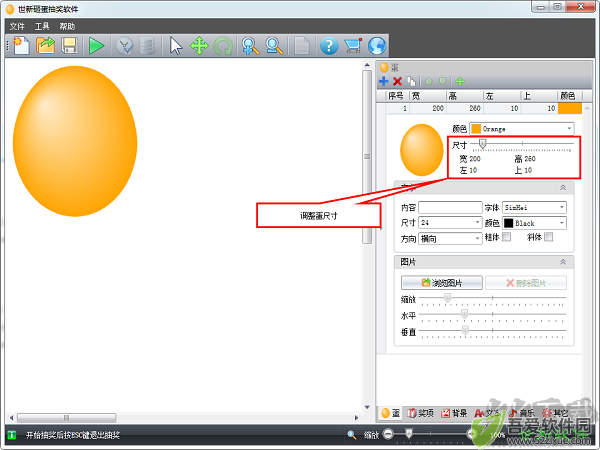Collapse the 图片 section chevron
Screen dimensions: 600x450
pyautogui.click(x=563, y=262)
